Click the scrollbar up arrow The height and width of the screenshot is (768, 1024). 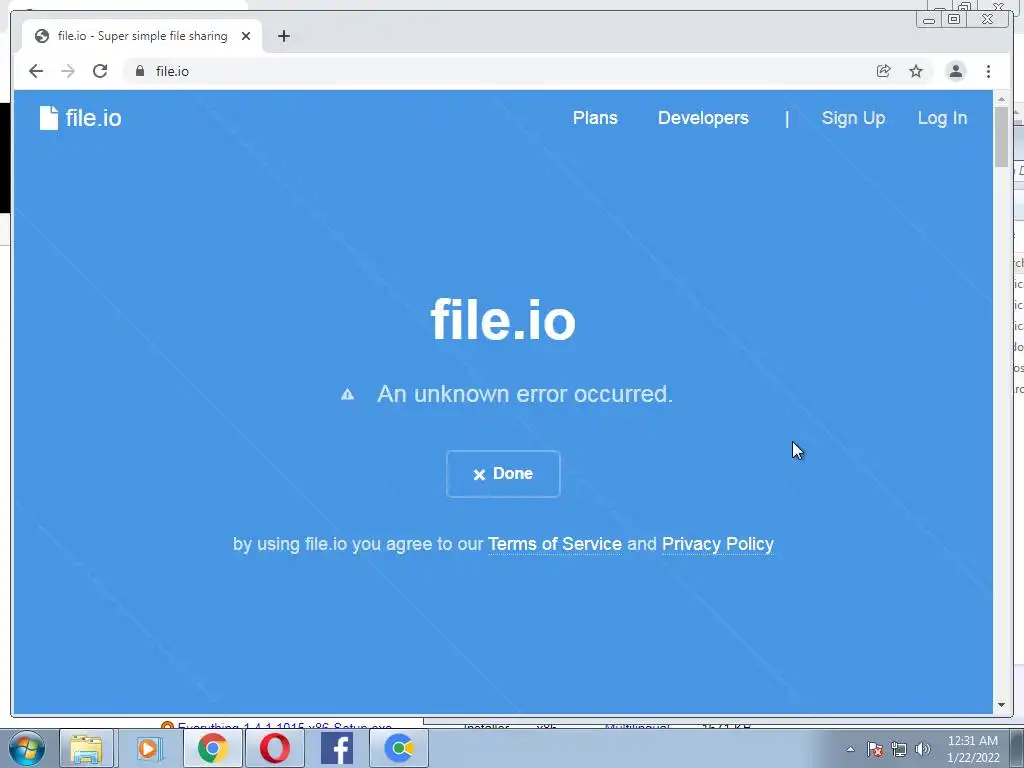(x=1001, y=99)
